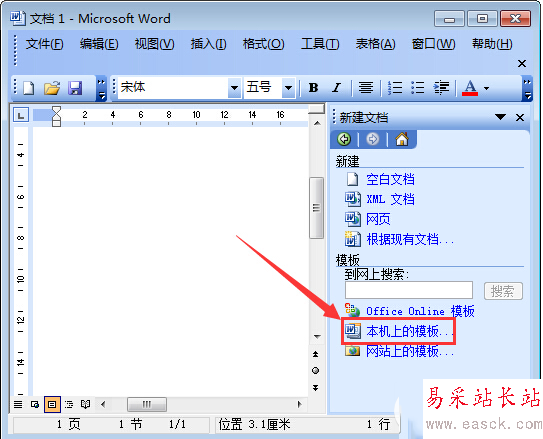Click the split box above vertical scrollbar
The height and width of the screenshot is (439, 543).
pos(316,109)
